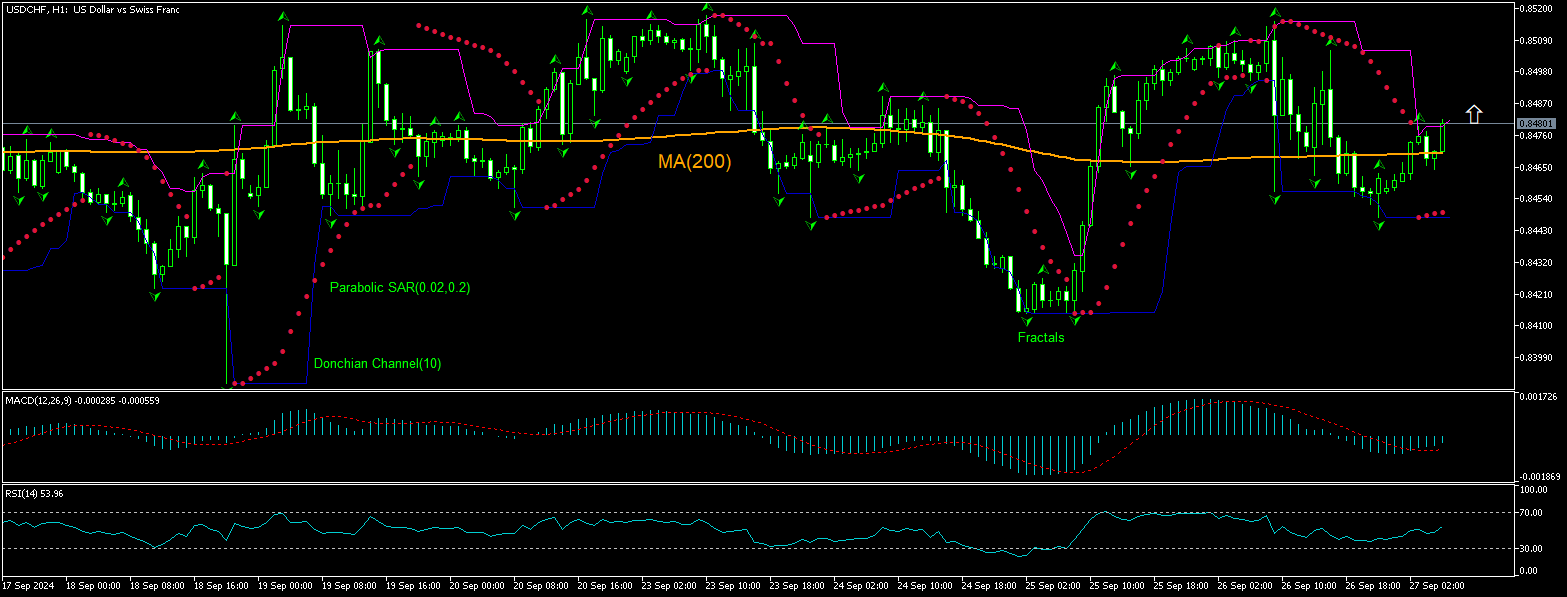The image size is (1567, 597).
Task: Click the orange MA(200) label
Action: (x=694, y=162)
